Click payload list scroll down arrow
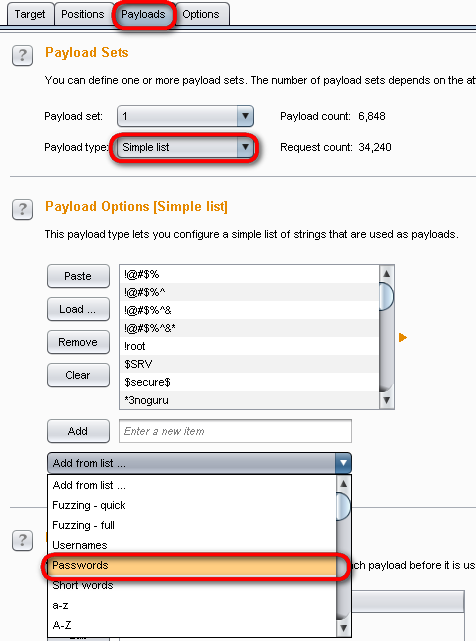This screenshot has height=641, width=476. pos(386,400)
